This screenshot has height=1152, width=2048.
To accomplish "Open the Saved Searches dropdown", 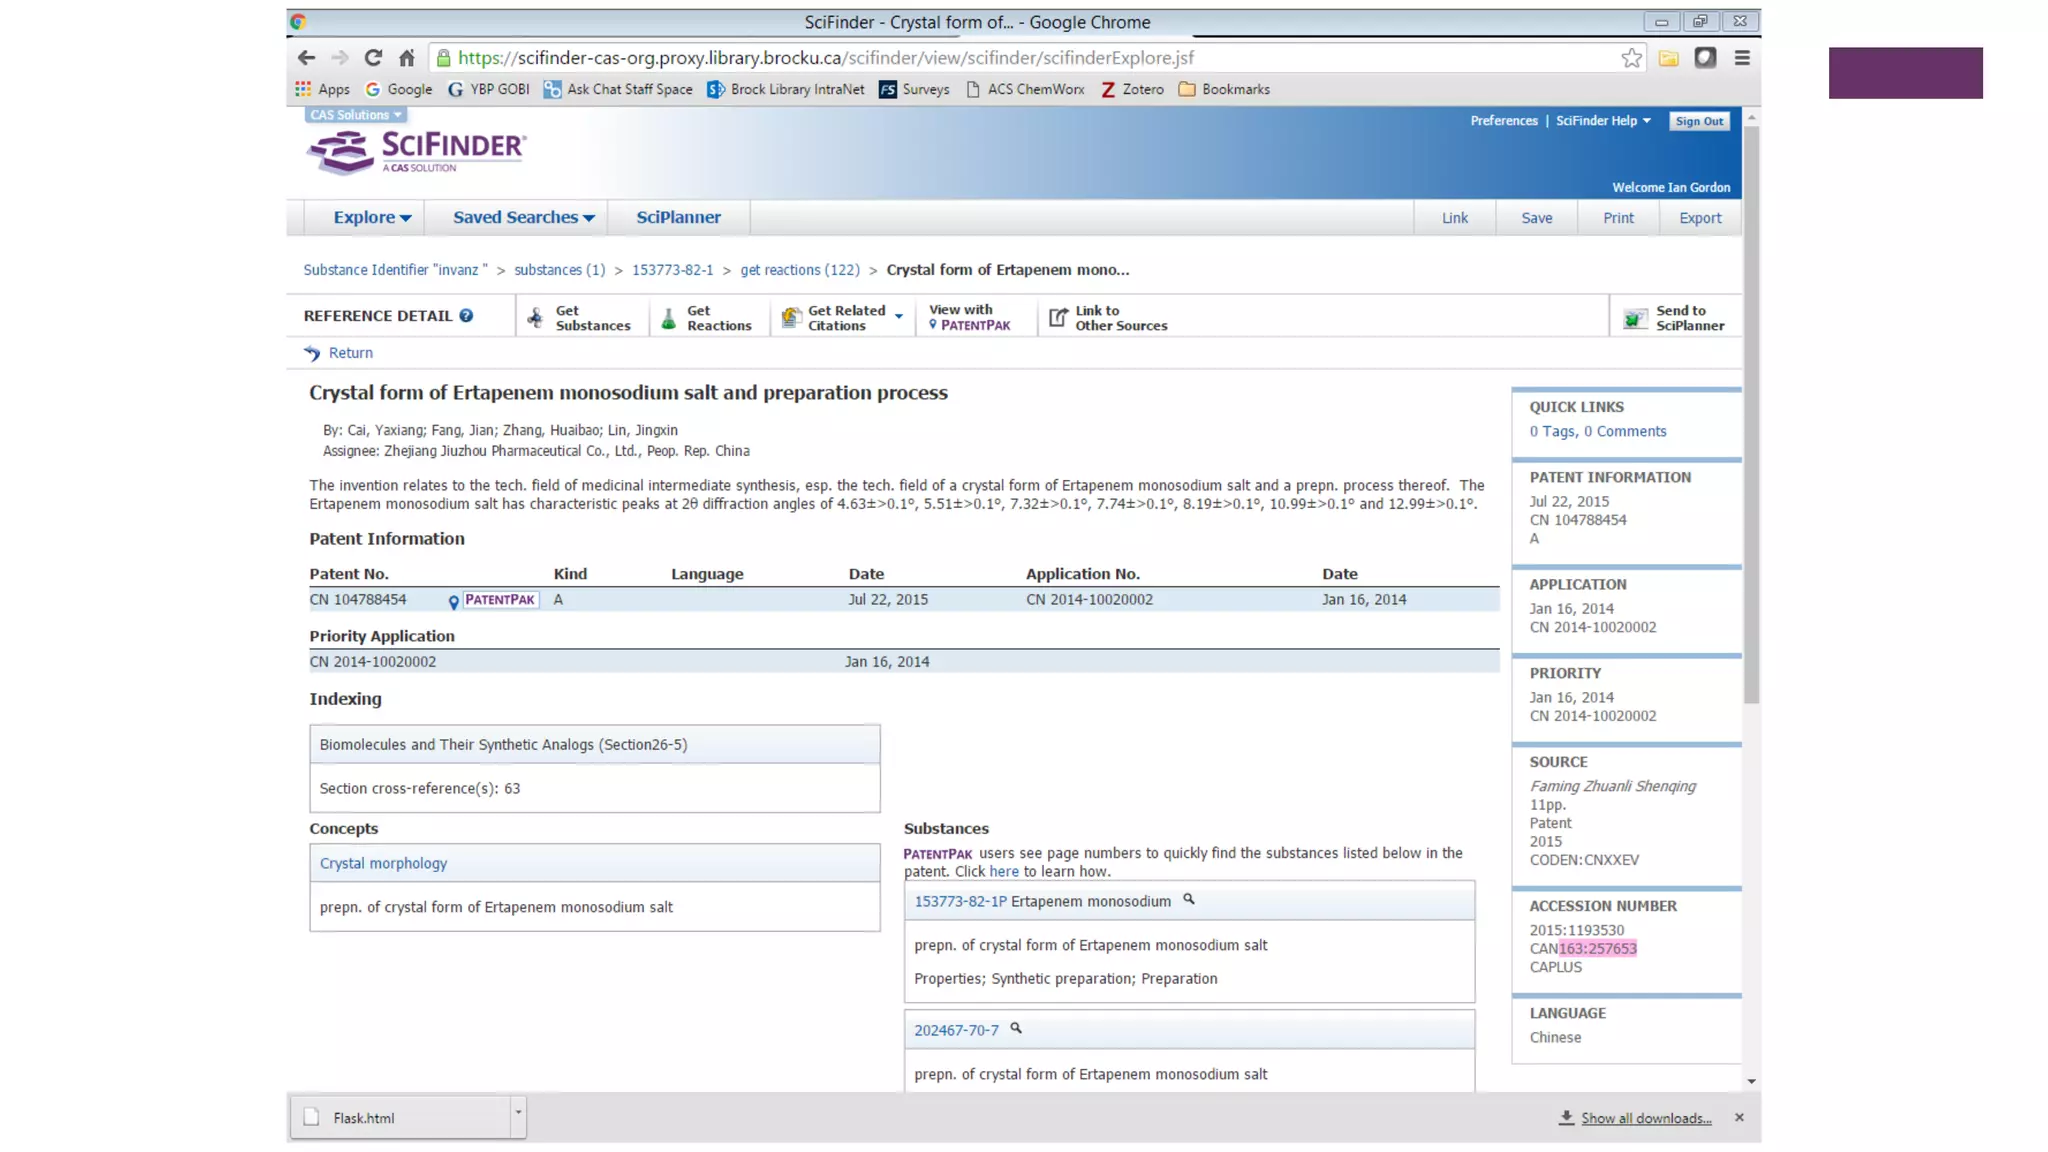I will 523,217.
